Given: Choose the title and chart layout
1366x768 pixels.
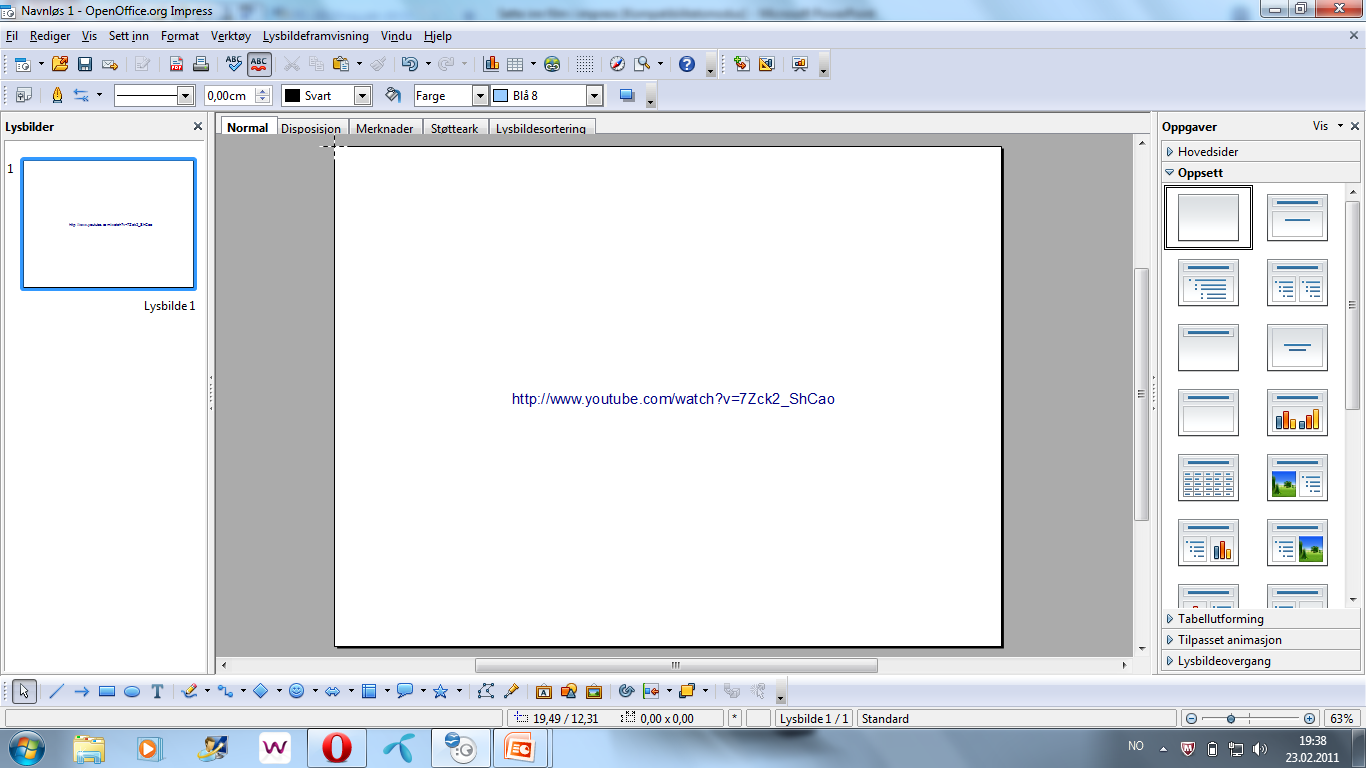Looking at the screenshot, I should pos(1297,412).
